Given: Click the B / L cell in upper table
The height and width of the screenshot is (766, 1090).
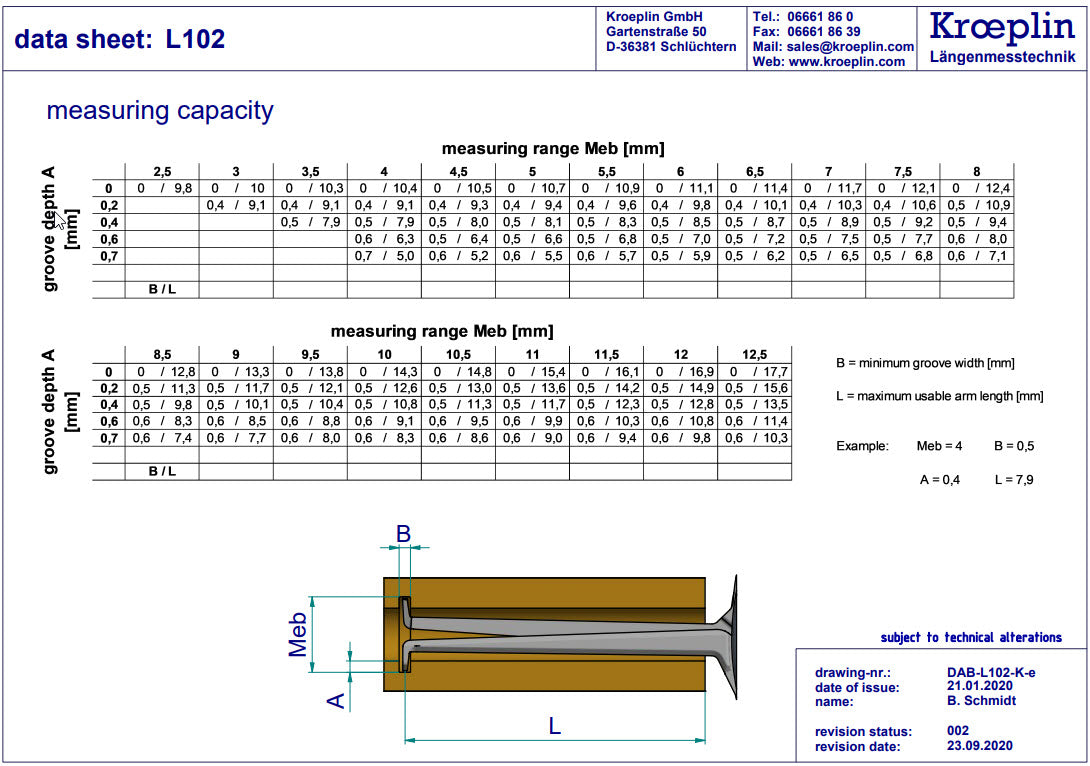Looking at the screenshot, I should [x=161, y=290].
